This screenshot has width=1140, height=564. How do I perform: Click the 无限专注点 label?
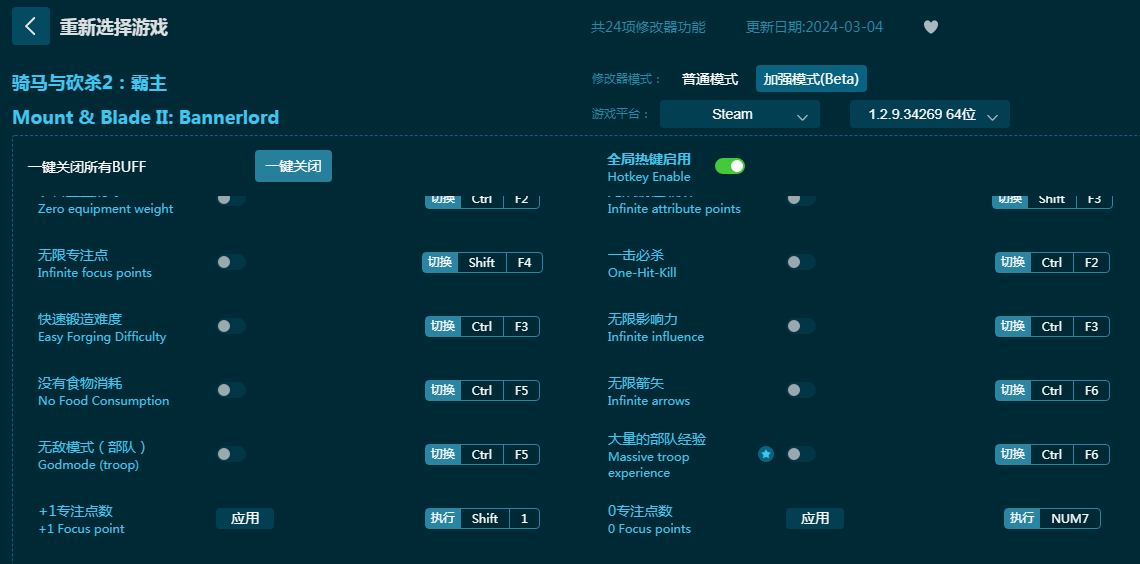point(73,255)
